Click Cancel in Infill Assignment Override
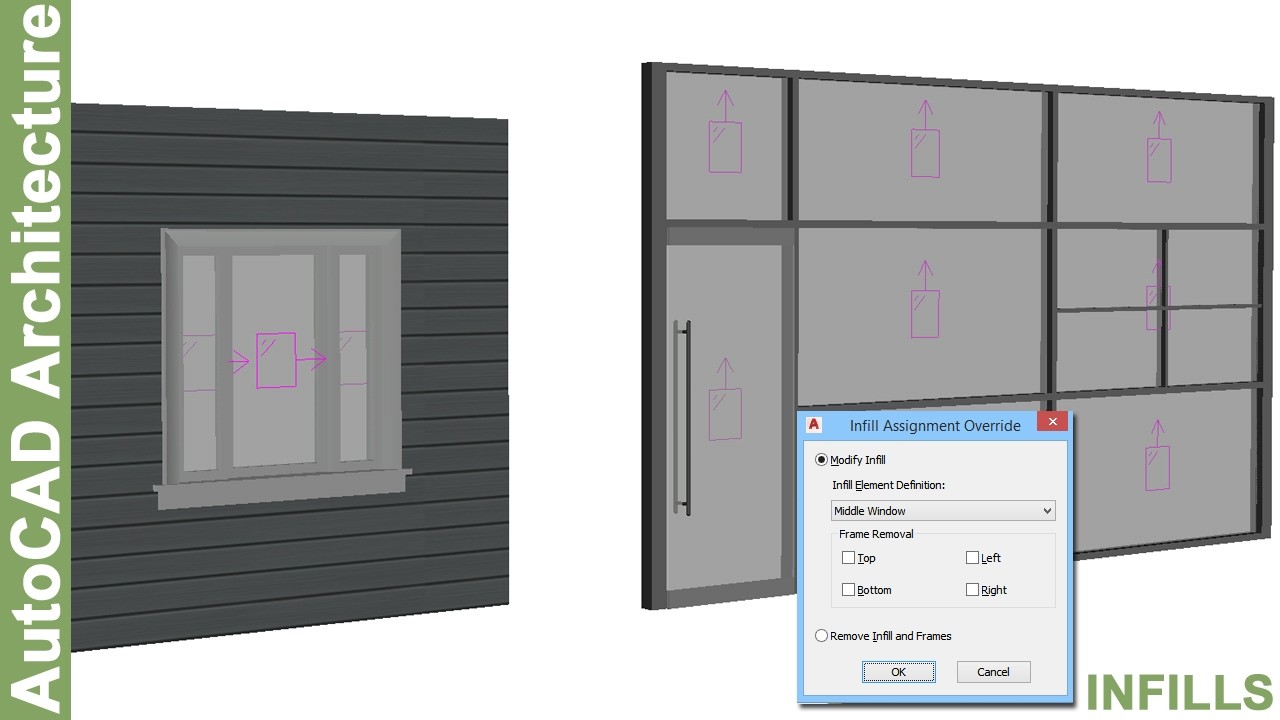Image resolution: width=1280 pixels, height=720 pixels. click(x=993, y=672)
